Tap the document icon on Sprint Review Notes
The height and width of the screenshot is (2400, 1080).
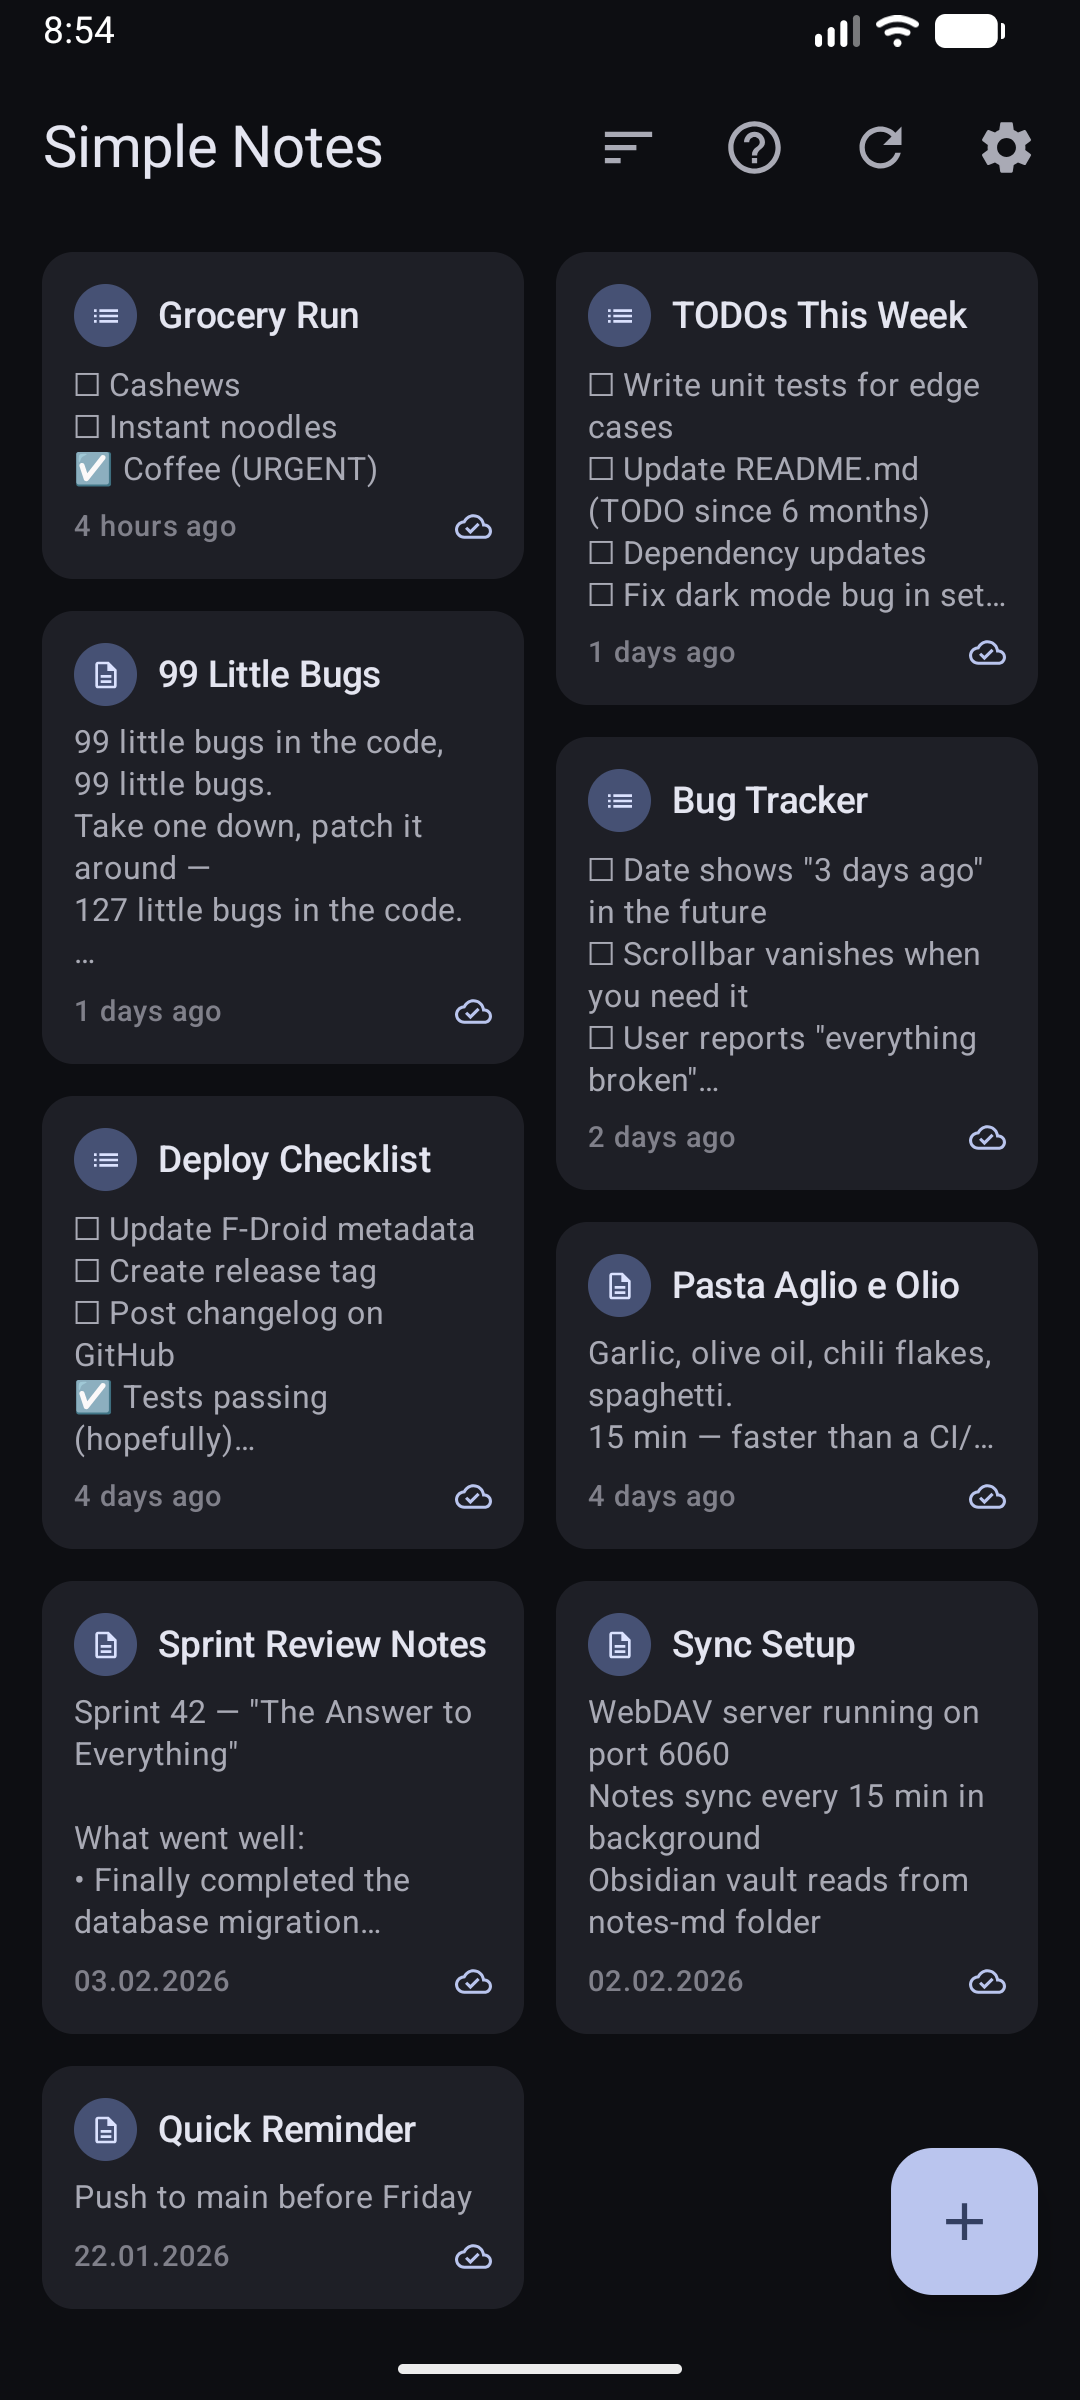coord(105,1644)
